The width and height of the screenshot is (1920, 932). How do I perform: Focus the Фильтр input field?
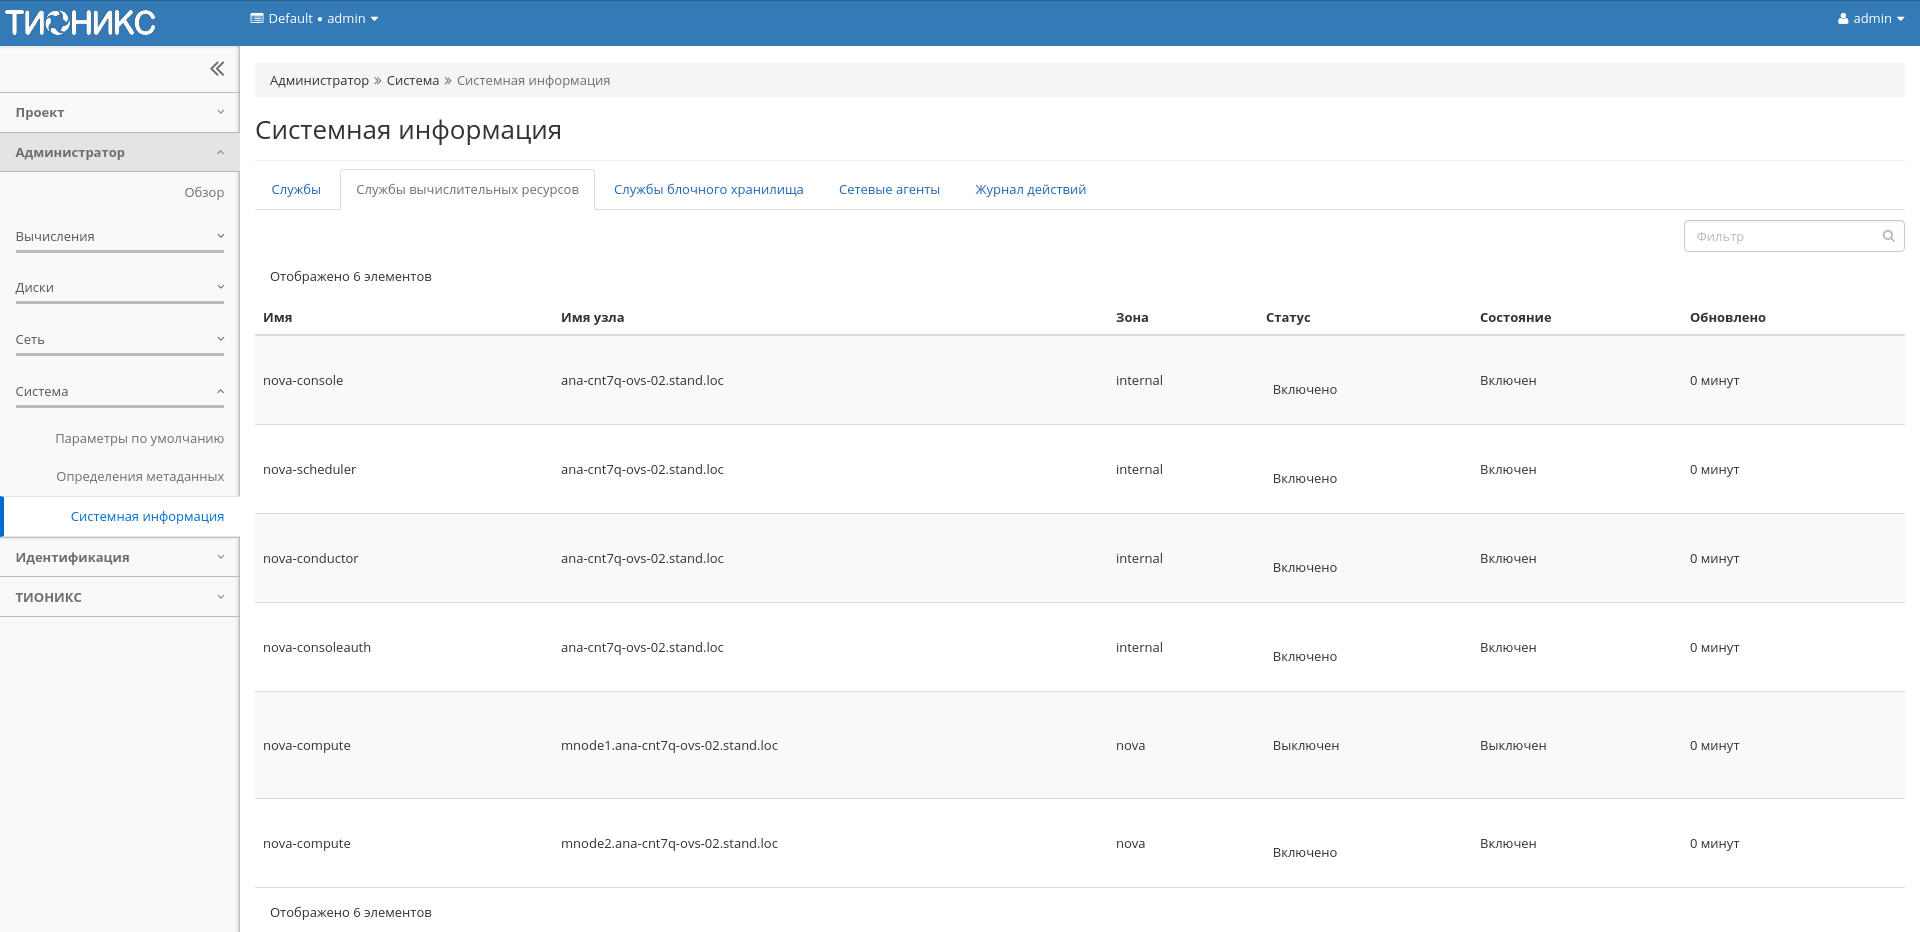pos(1782,237)
